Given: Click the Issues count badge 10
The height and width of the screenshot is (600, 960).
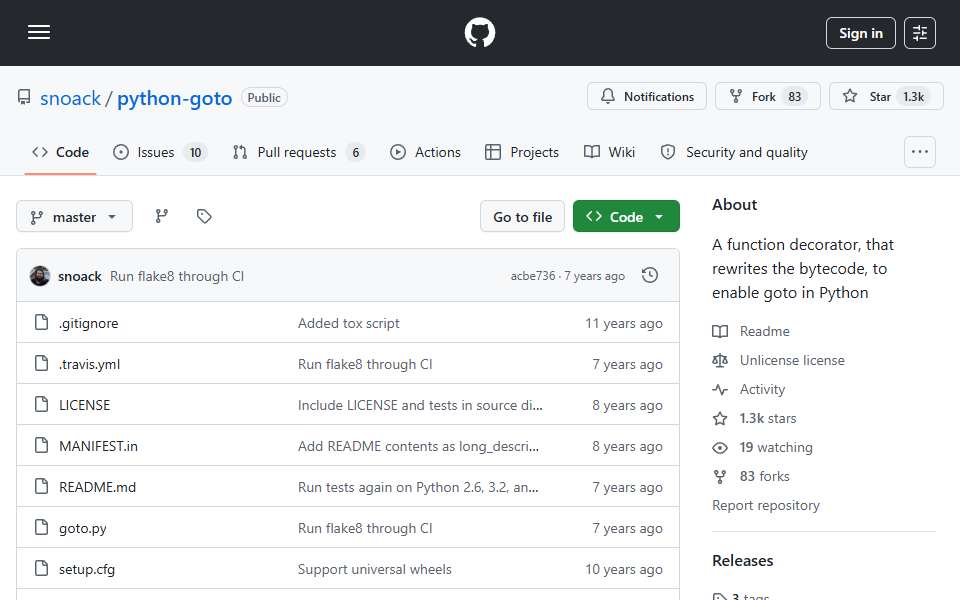Looking at the screenshot, I should pos(195,152).
